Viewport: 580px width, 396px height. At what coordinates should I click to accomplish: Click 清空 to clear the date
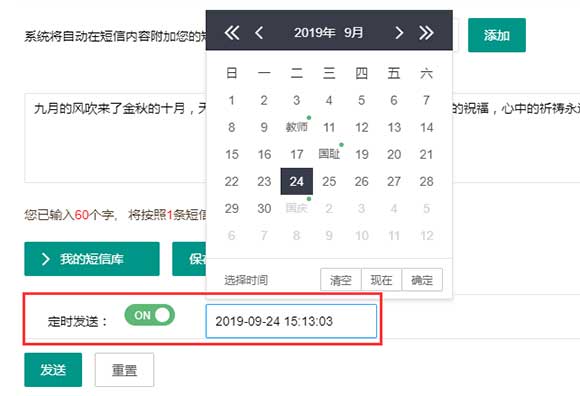(x=341, y=280)
